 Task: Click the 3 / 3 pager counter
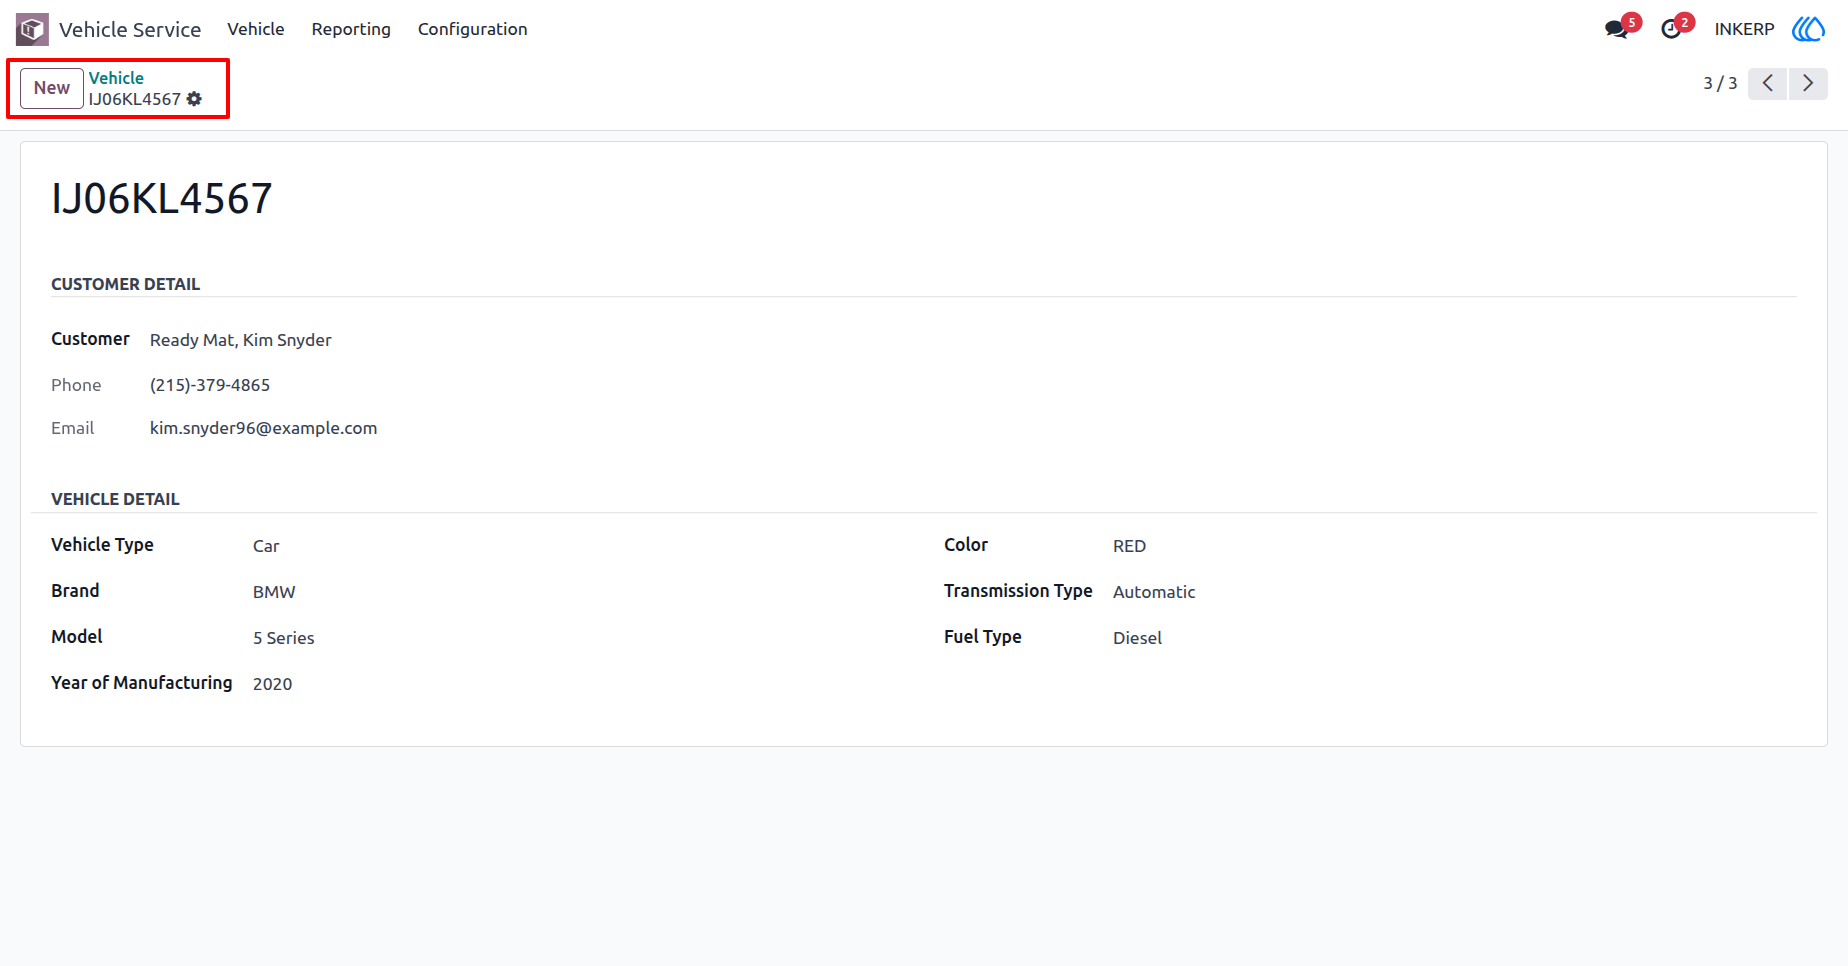point(1720,83)
